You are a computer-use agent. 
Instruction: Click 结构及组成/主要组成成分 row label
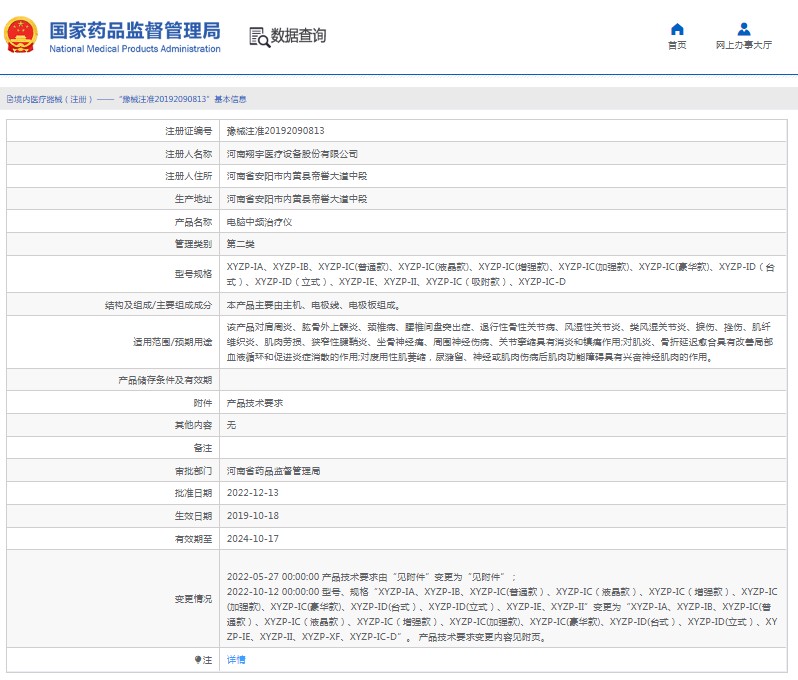158,305
